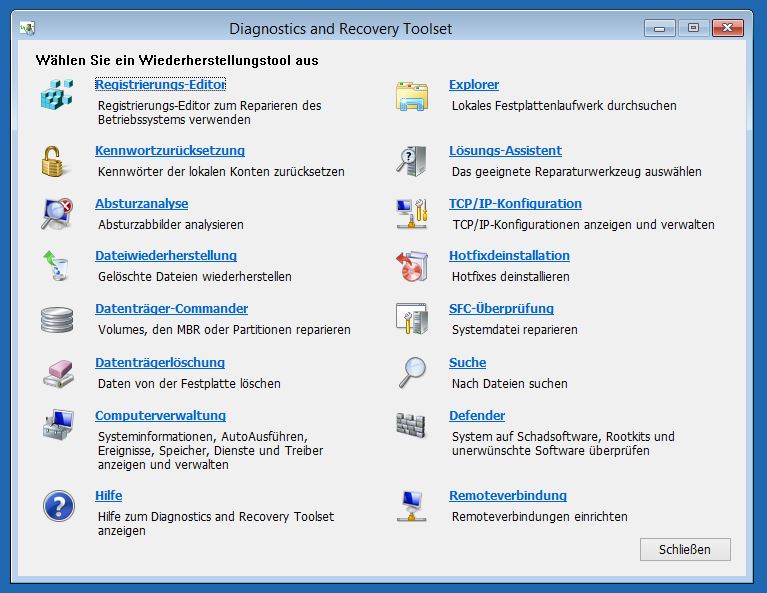Click the SFC-Überprüfung window icon

pos(412,319)
